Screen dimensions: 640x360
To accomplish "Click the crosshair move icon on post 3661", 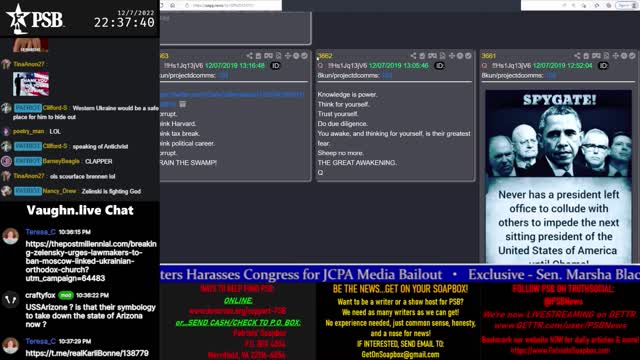I will (616, 56).
